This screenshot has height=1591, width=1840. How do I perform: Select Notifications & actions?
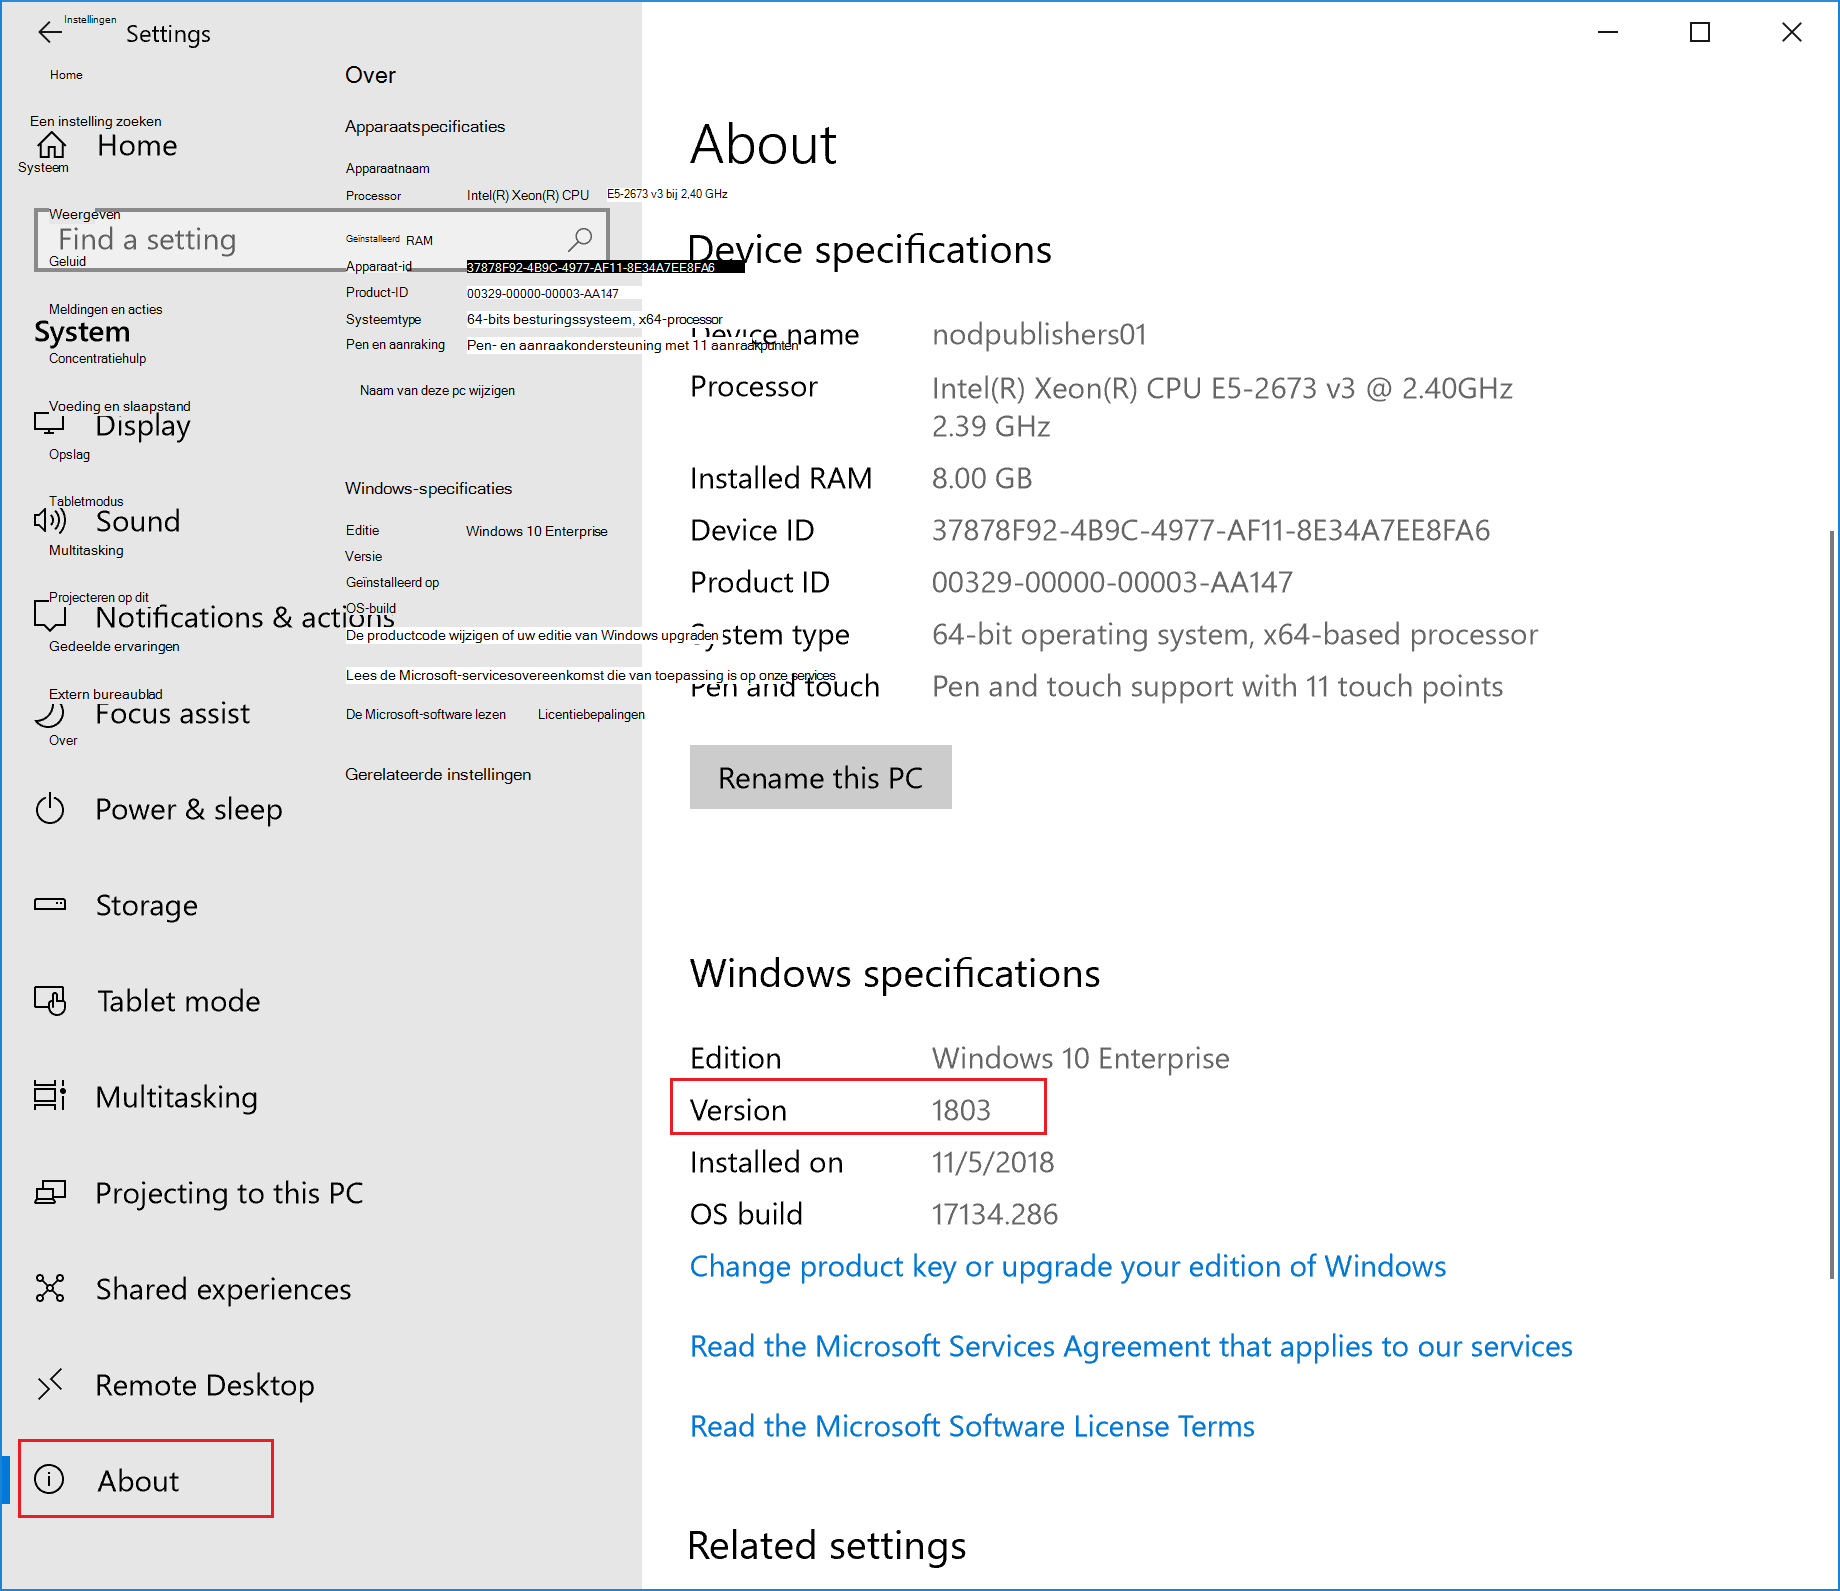coord(245,618)
